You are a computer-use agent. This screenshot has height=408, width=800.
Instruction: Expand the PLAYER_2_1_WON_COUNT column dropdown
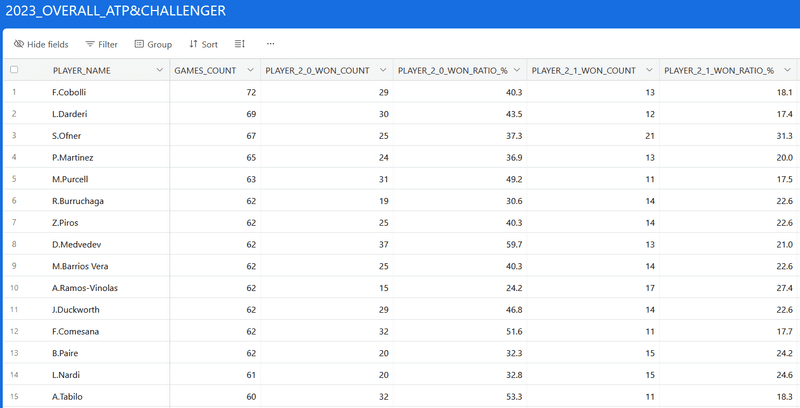[649, 70]
